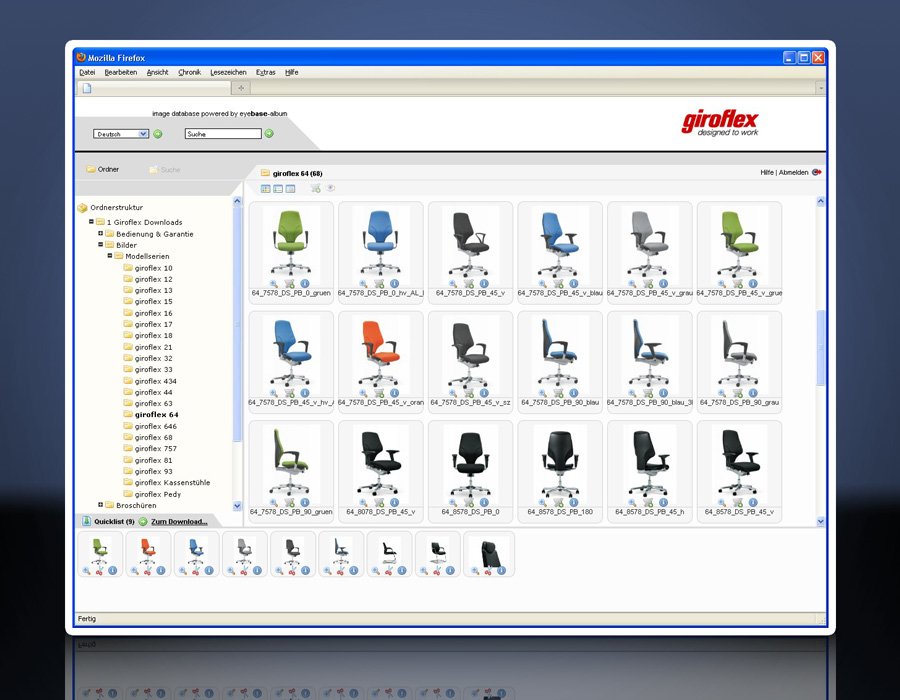Switch to thumbnail grid view
Image resolution: width=900 pixels, height=700 pixels.
click(266, 189)
